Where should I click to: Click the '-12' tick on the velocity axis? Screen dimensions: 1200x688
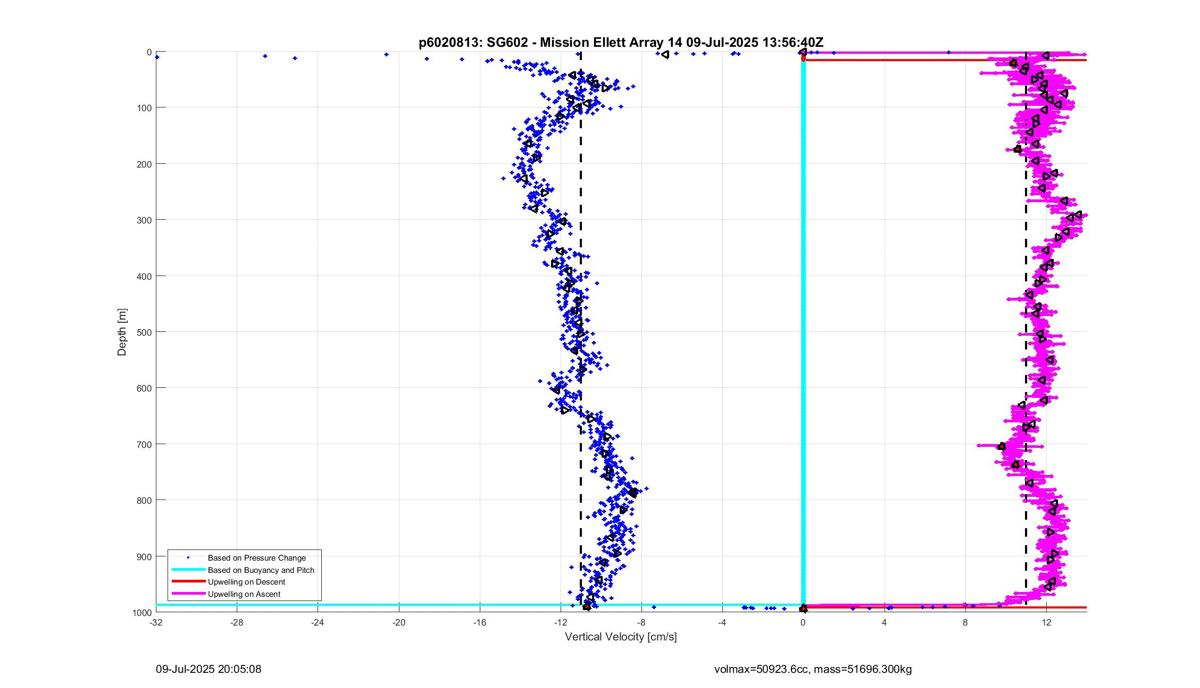coord(561,623)
